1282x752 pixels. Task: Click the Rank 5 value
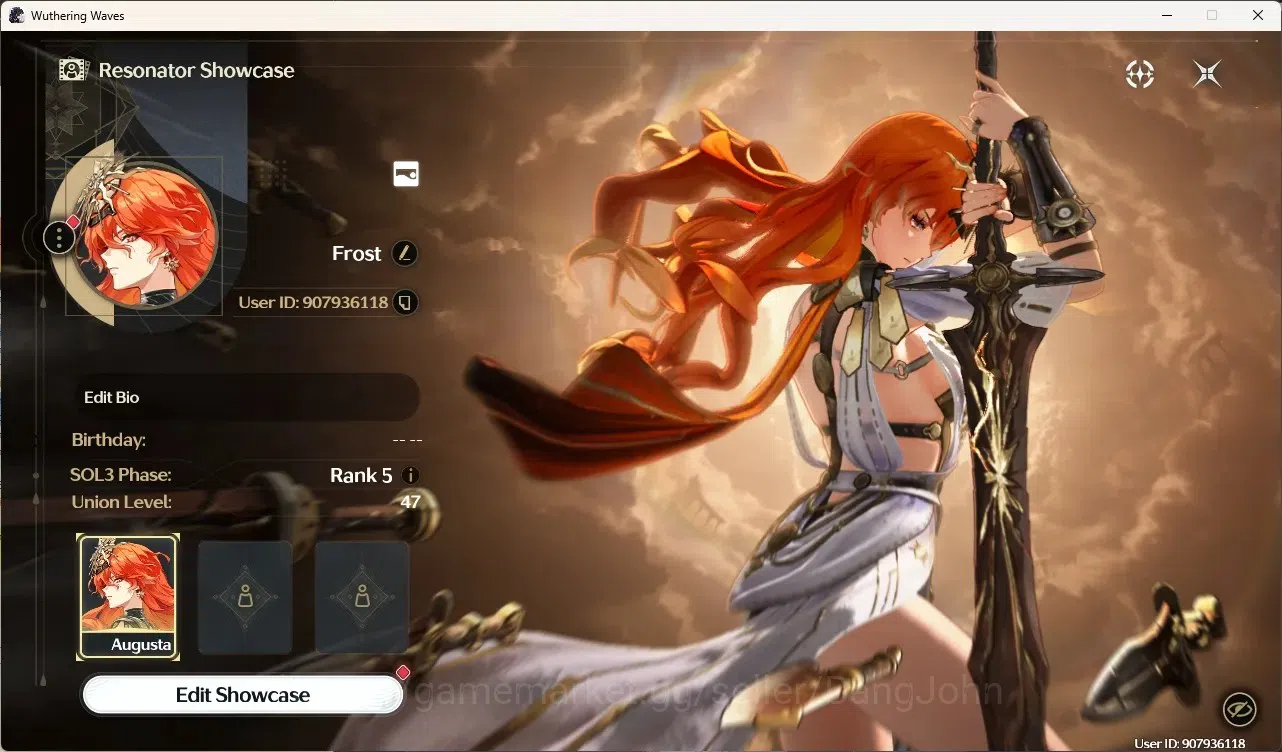[361, 476]
